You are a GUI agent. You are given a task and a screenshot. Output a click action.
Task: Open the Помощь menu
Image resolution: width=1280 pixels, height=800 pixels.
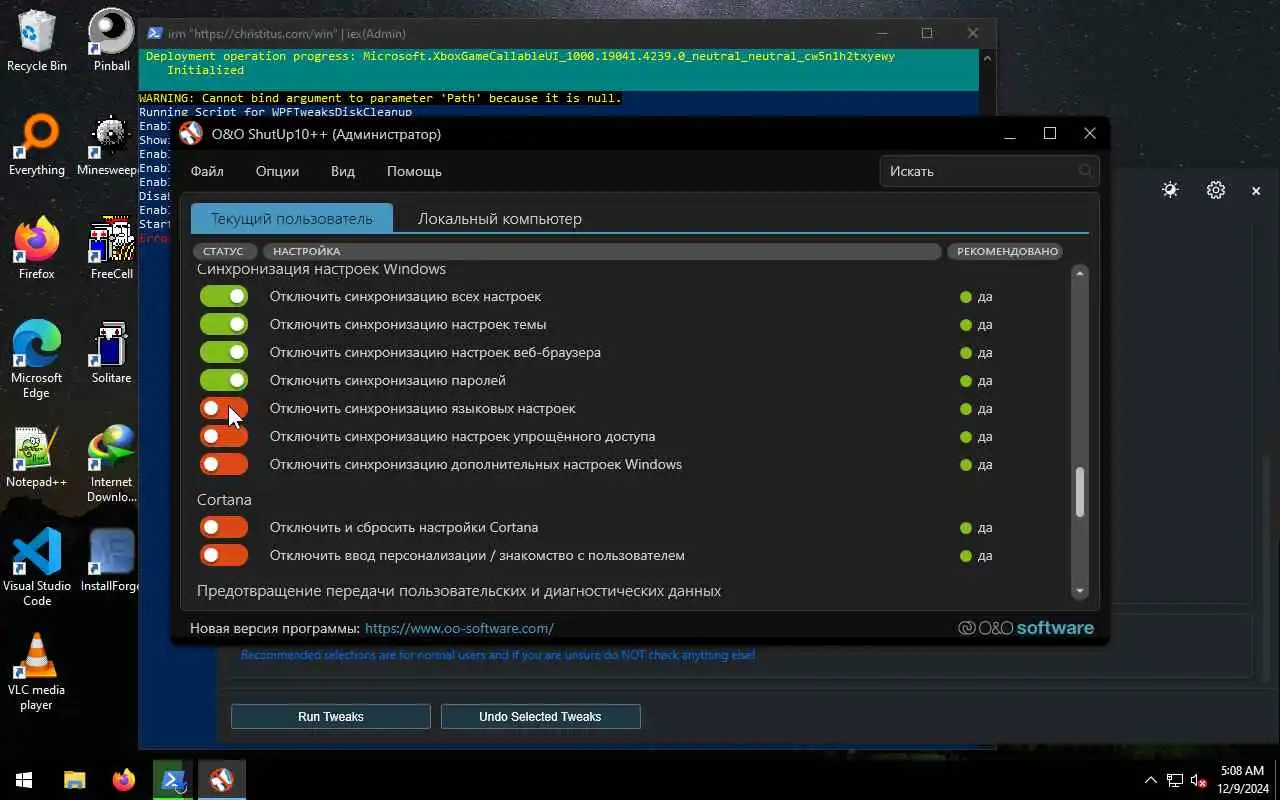tap(414, 171)
